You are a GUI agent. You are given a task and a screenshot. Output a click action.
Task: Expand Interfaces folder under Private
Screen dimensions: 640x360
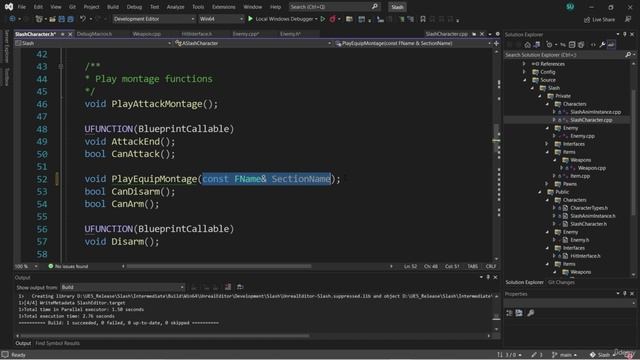547,144
